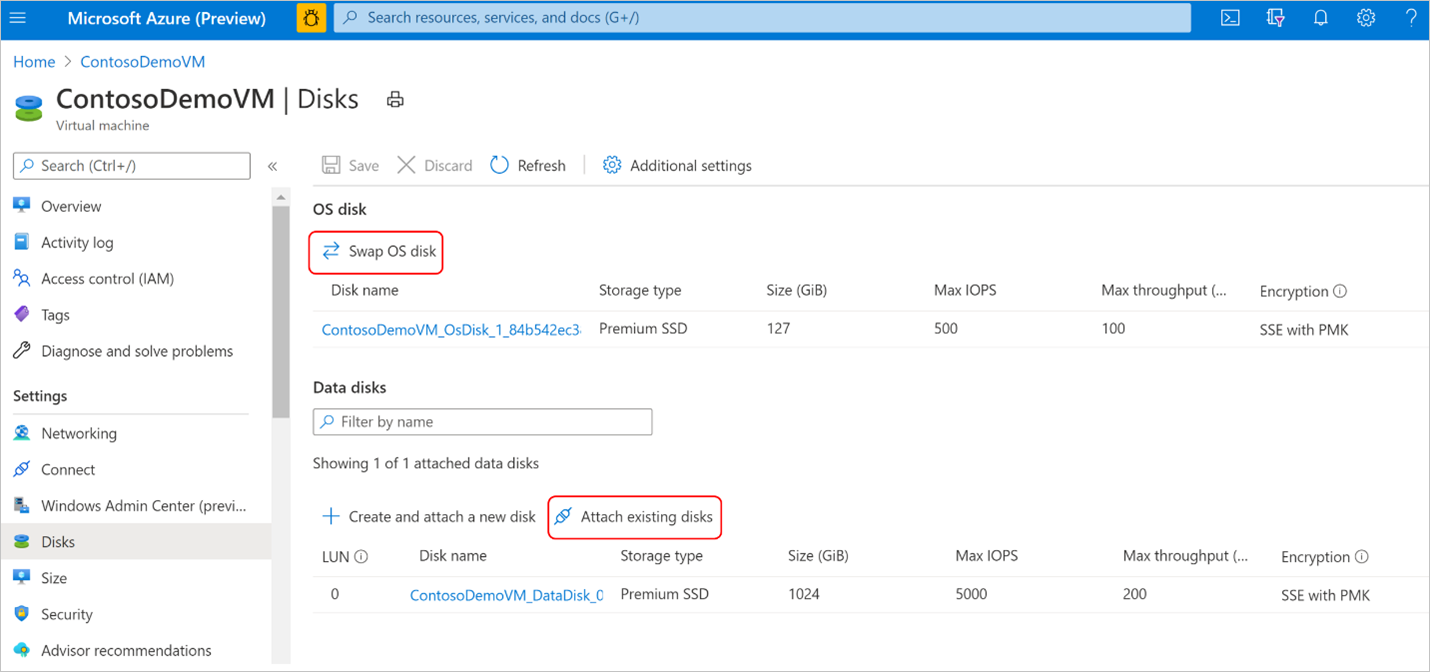Click the preview bug report icon
Viewport: 1430px width, 672px height.
[x=312, y=18]
